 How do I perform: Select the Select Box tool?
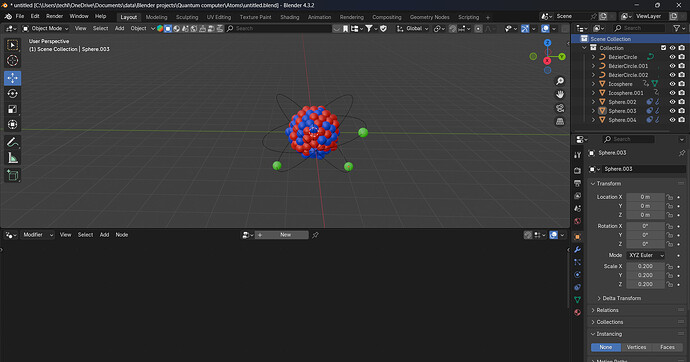point(12,45)
